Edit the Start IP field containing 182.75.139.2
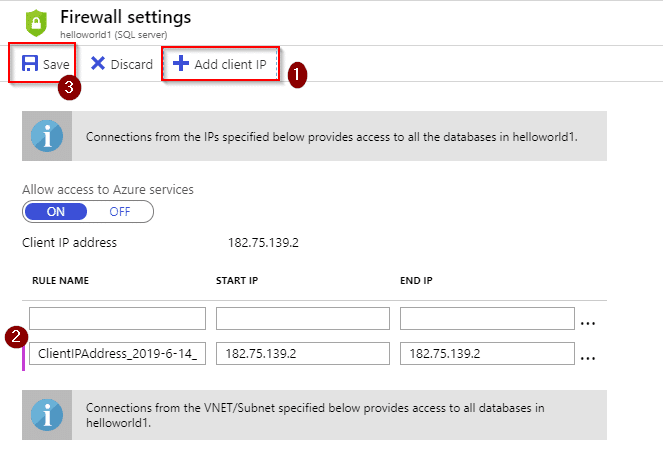 [303, 353]
